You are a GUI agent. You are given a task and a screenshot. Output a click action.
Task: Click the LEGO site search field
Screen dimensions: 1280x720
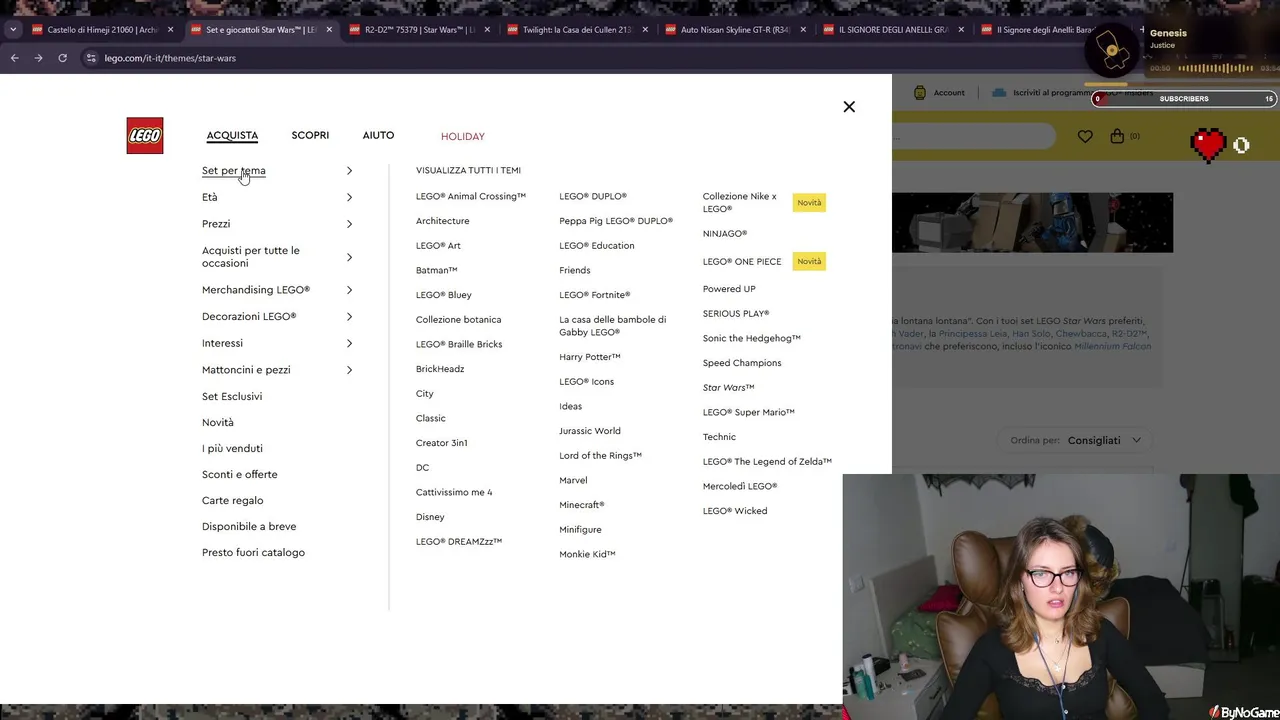point(974,136)
